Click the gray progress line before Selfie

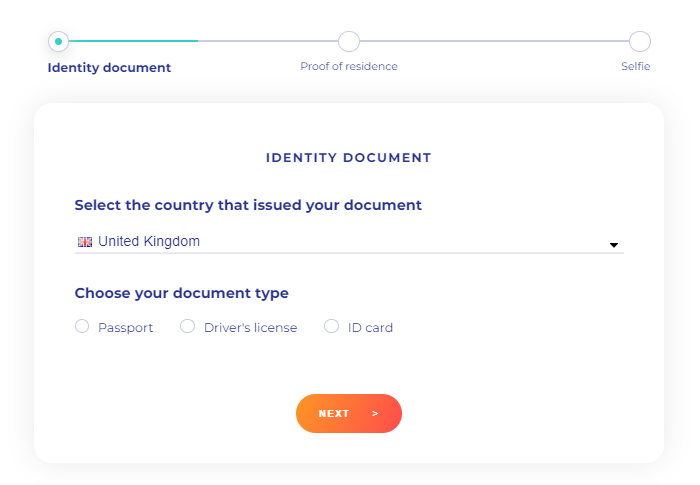(x=494, y=41)
